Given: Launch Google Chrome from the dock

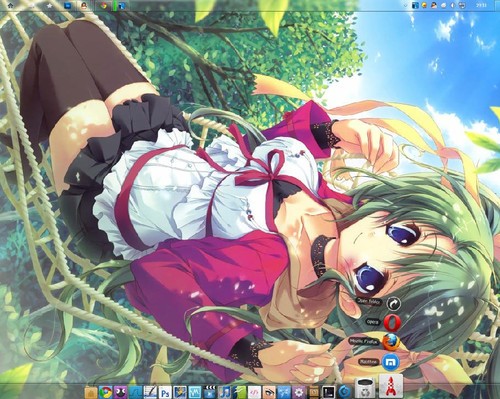Looking at the screenshot, I should click(105, 392).
